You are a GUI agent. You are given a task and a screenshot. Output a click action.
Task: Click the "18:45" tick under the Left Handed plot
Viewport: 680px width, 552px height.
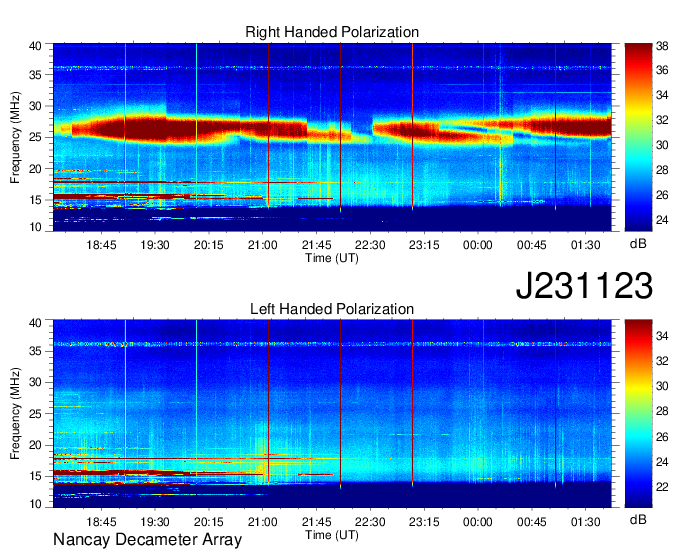101,522
